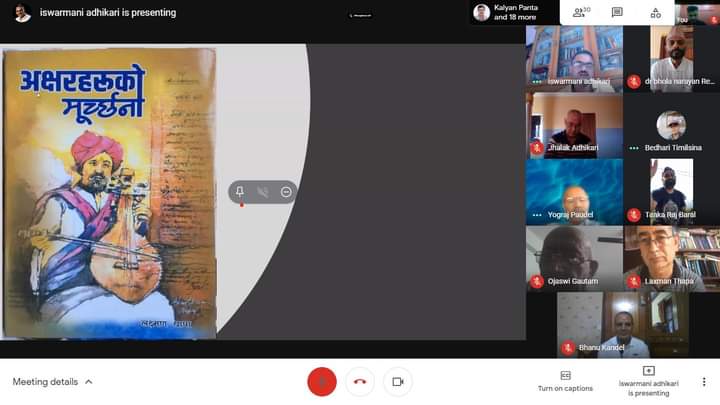Select Laxman Thapa video tile

tap(672, 259)
